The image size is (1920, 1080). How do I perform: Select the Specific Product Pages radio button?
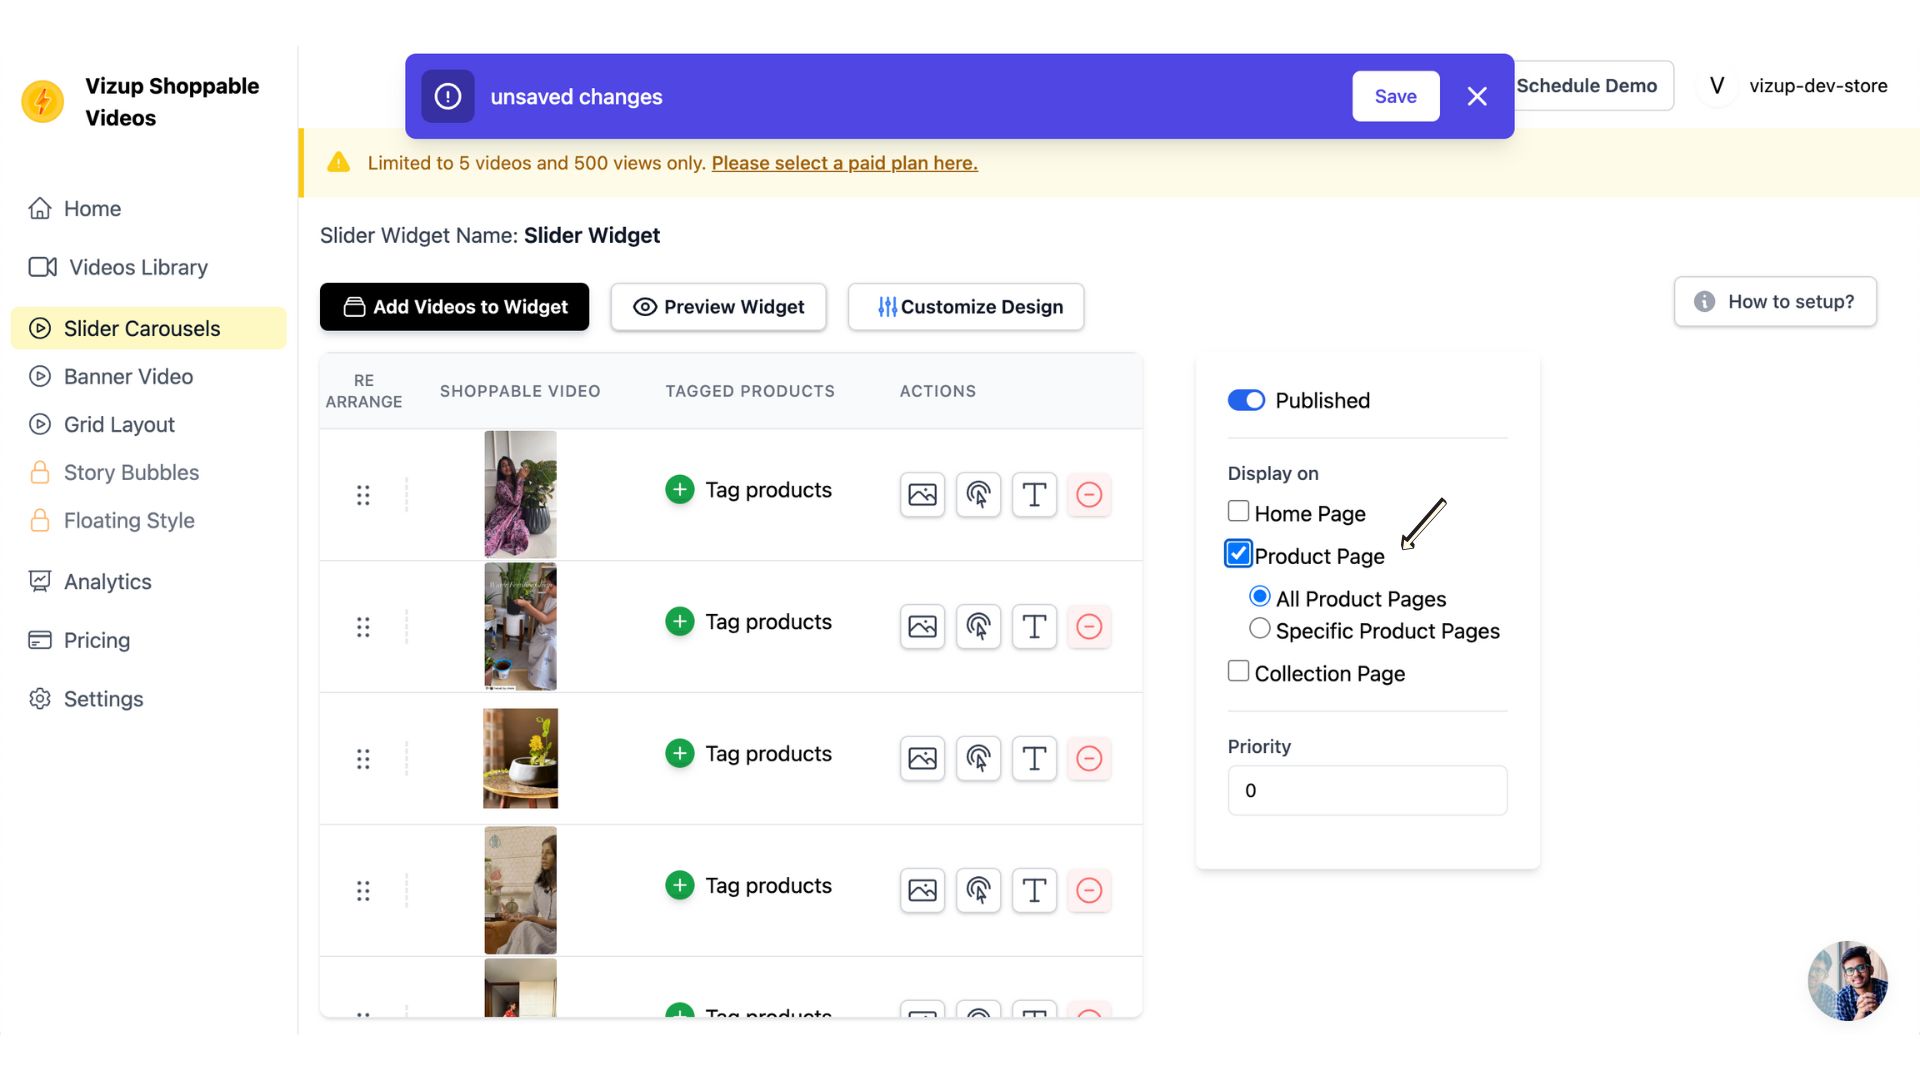tap(1259, 629)
